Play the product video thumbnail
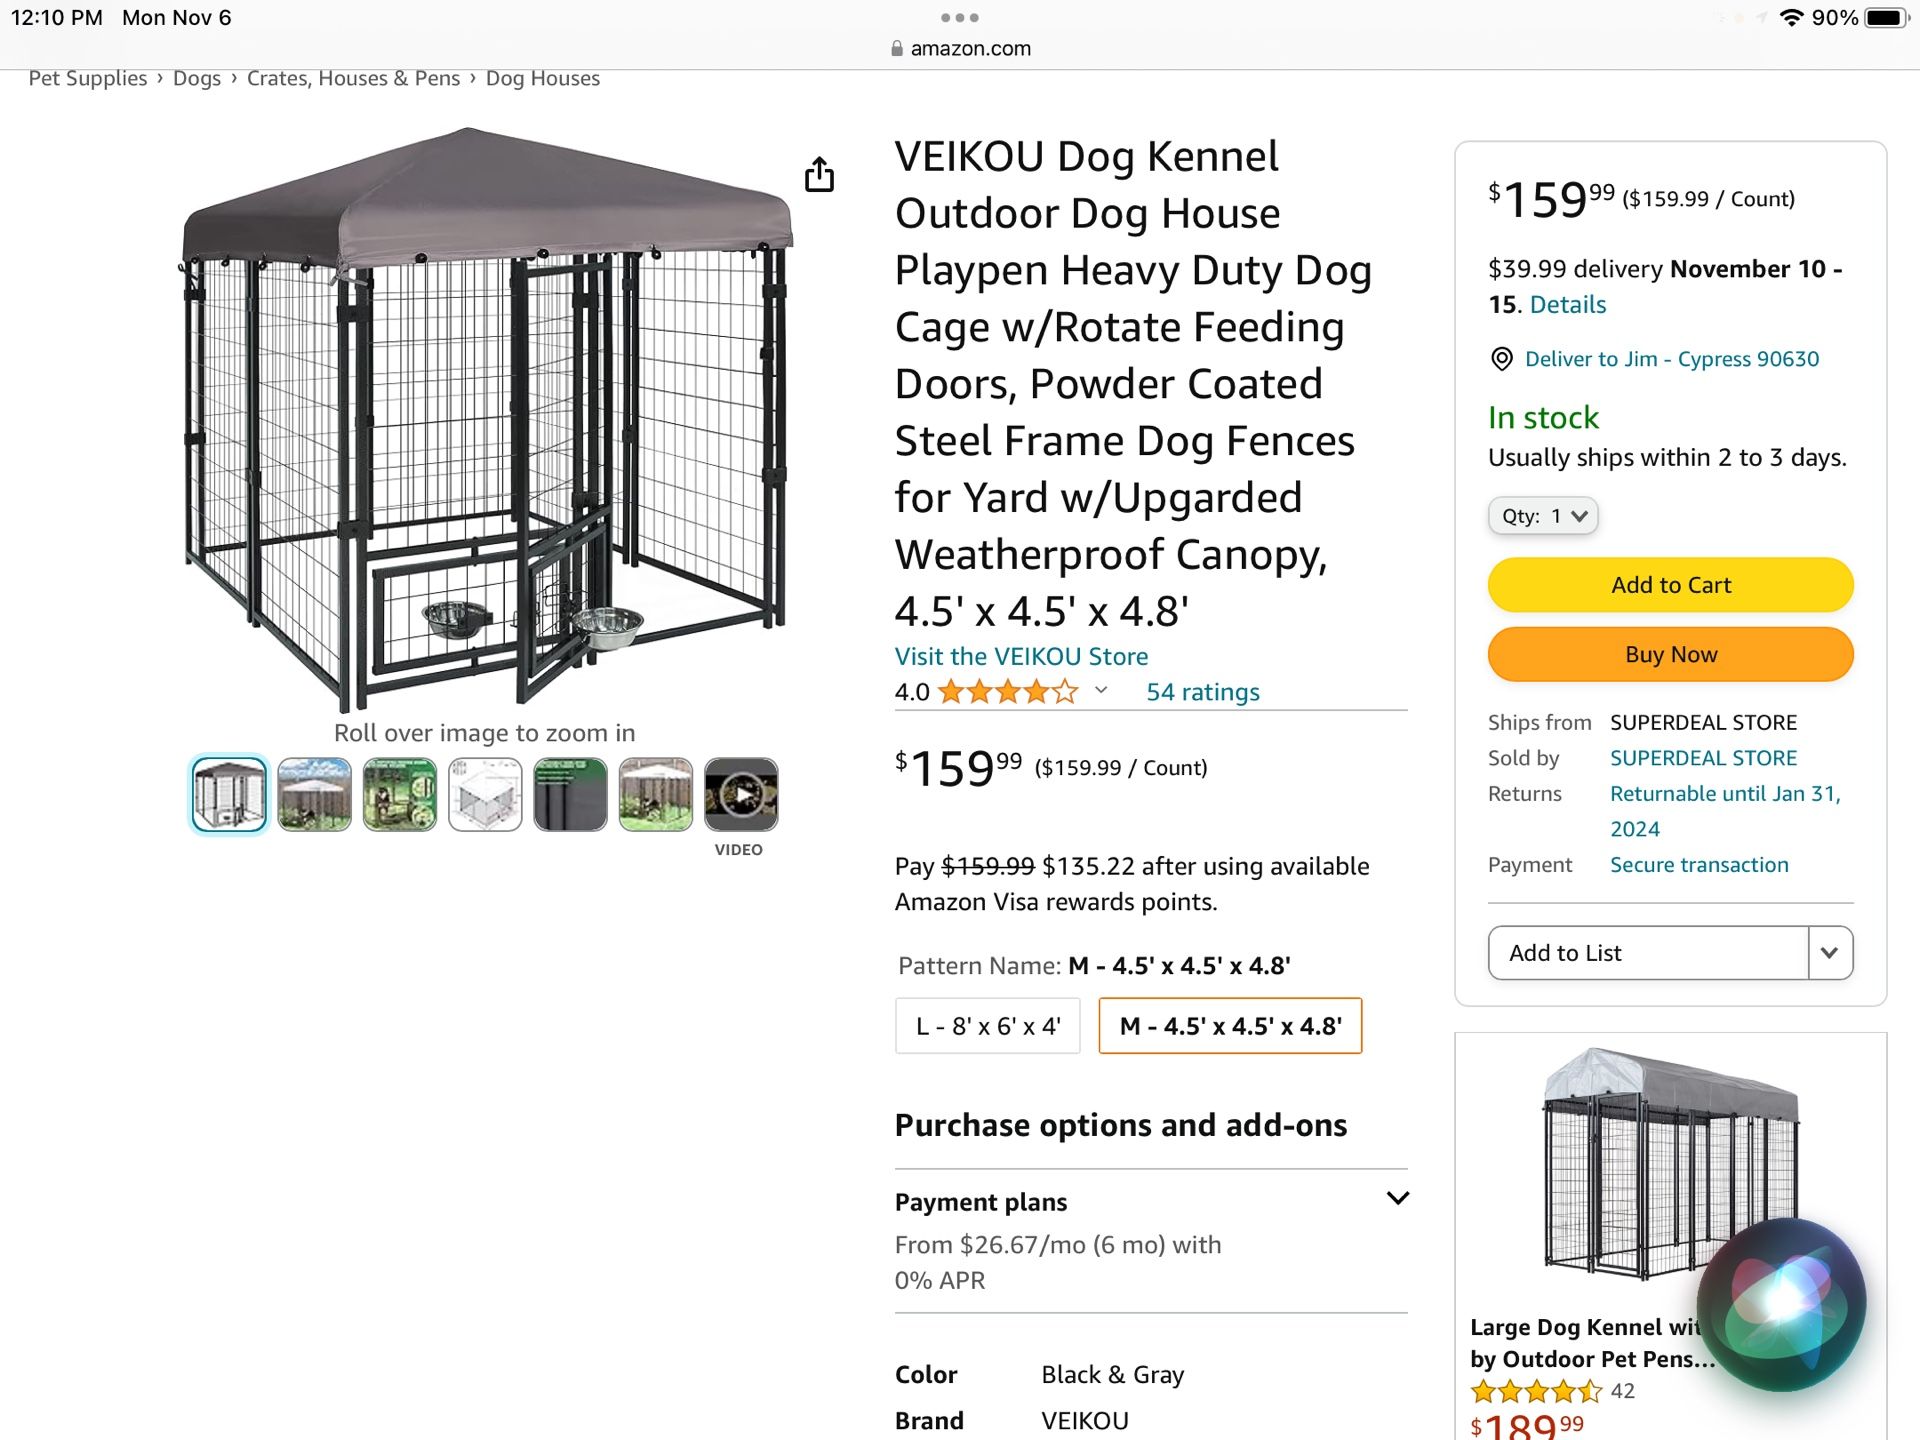This screenshot has height=1440, width=1920. (741, 793)
